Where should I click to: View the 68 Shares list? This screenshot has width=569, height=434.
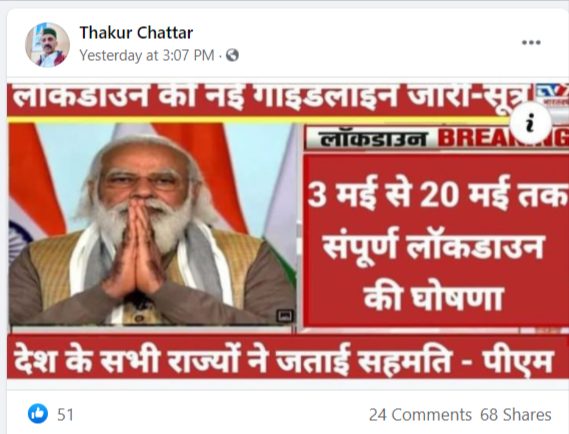pos(516,415)
